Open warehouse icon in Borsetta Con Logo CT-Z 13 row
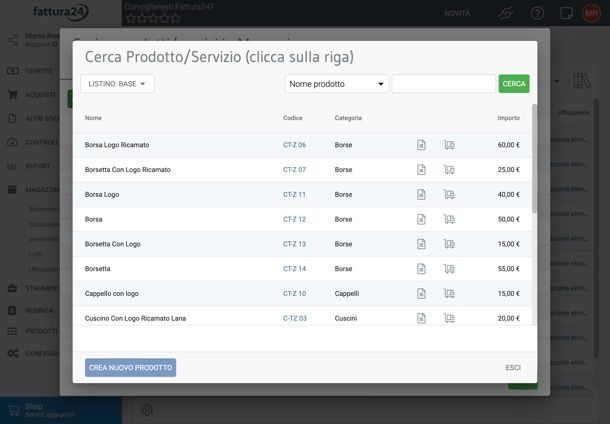This screenshot has width=610, height=424. [x=449, y=244]
